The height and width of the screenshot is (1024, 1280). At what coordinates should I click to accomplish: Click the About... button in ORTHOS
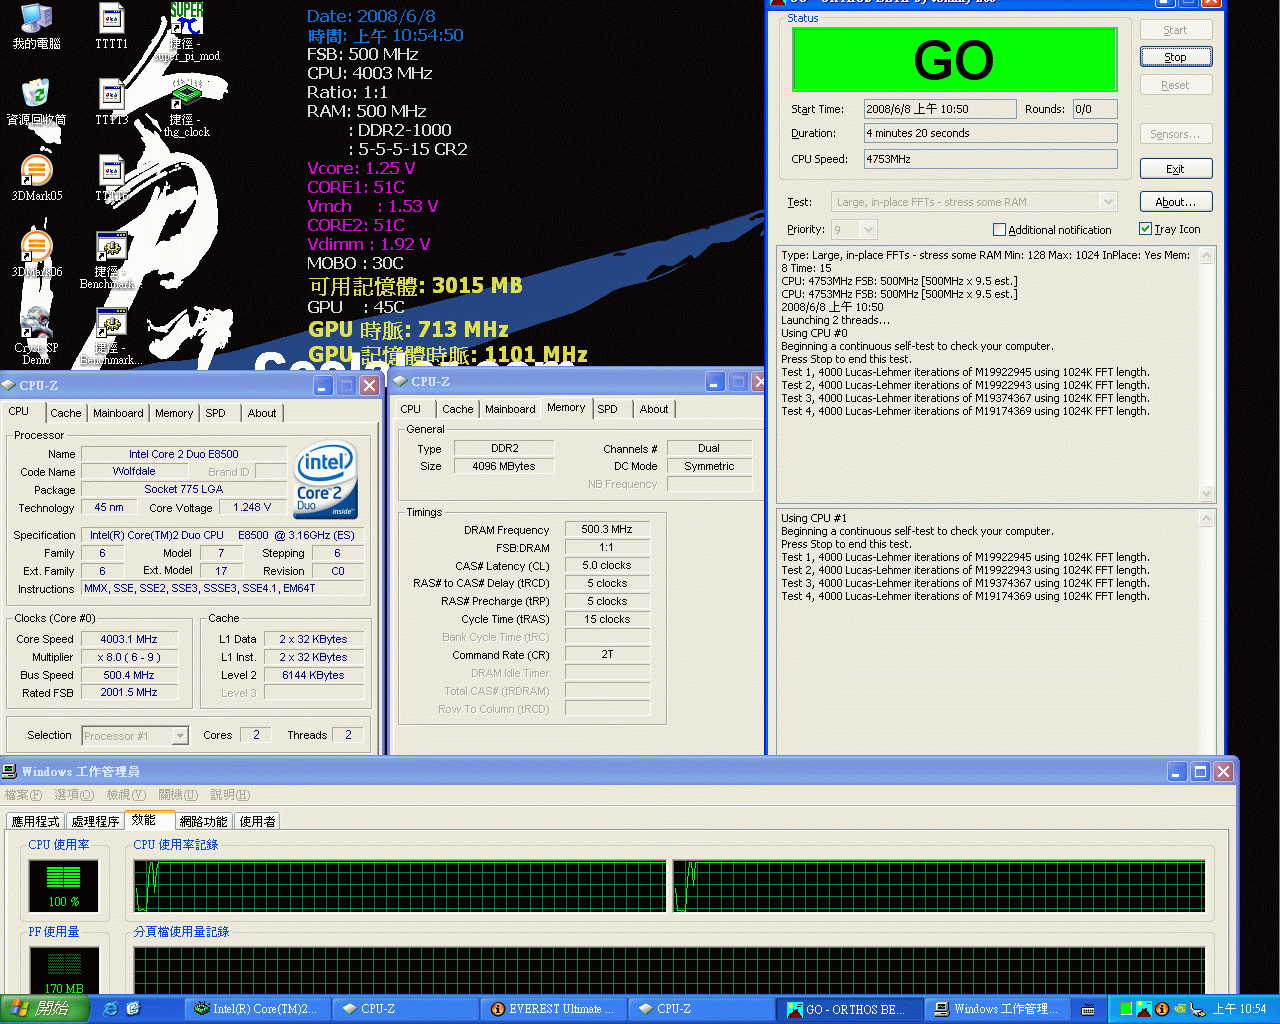[1176, 202]
